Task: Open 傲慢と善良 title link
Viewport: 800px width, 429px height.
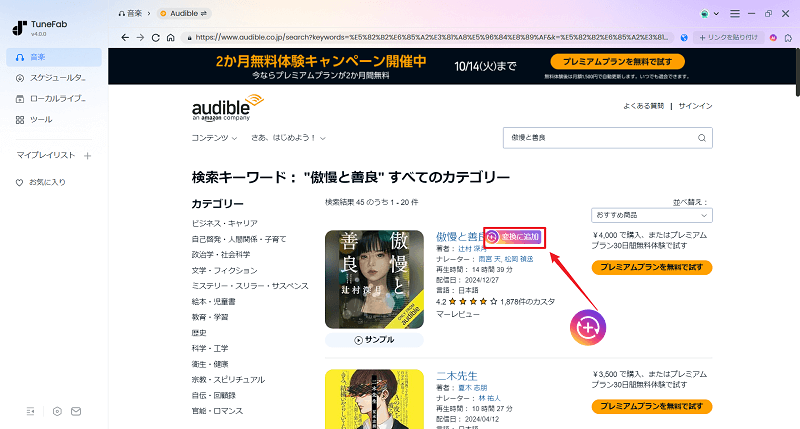Action: coord(459,237)
